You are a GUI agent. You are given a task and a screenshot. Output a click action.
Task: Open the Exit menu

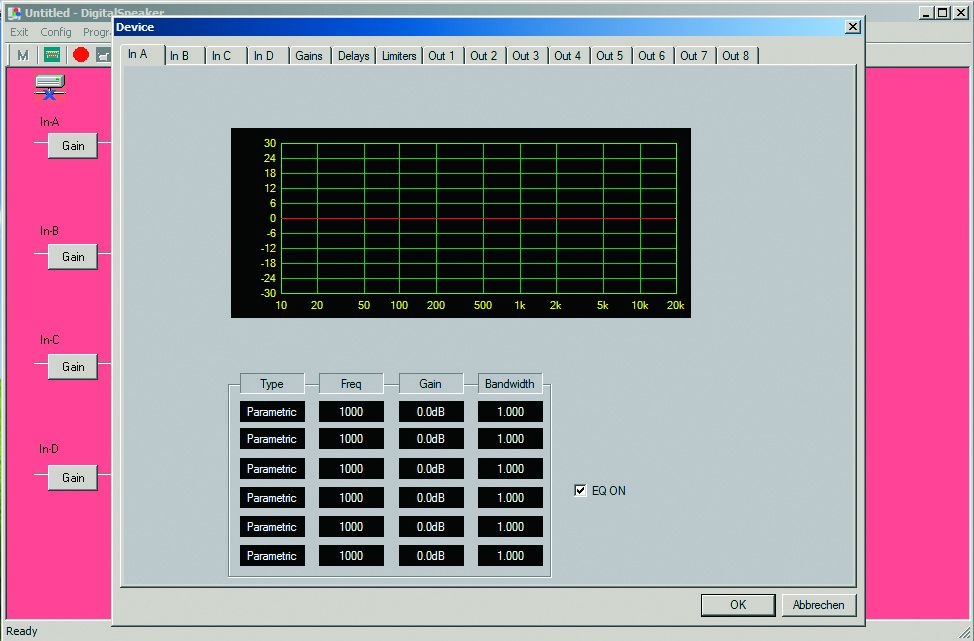(x=19, y=32)
